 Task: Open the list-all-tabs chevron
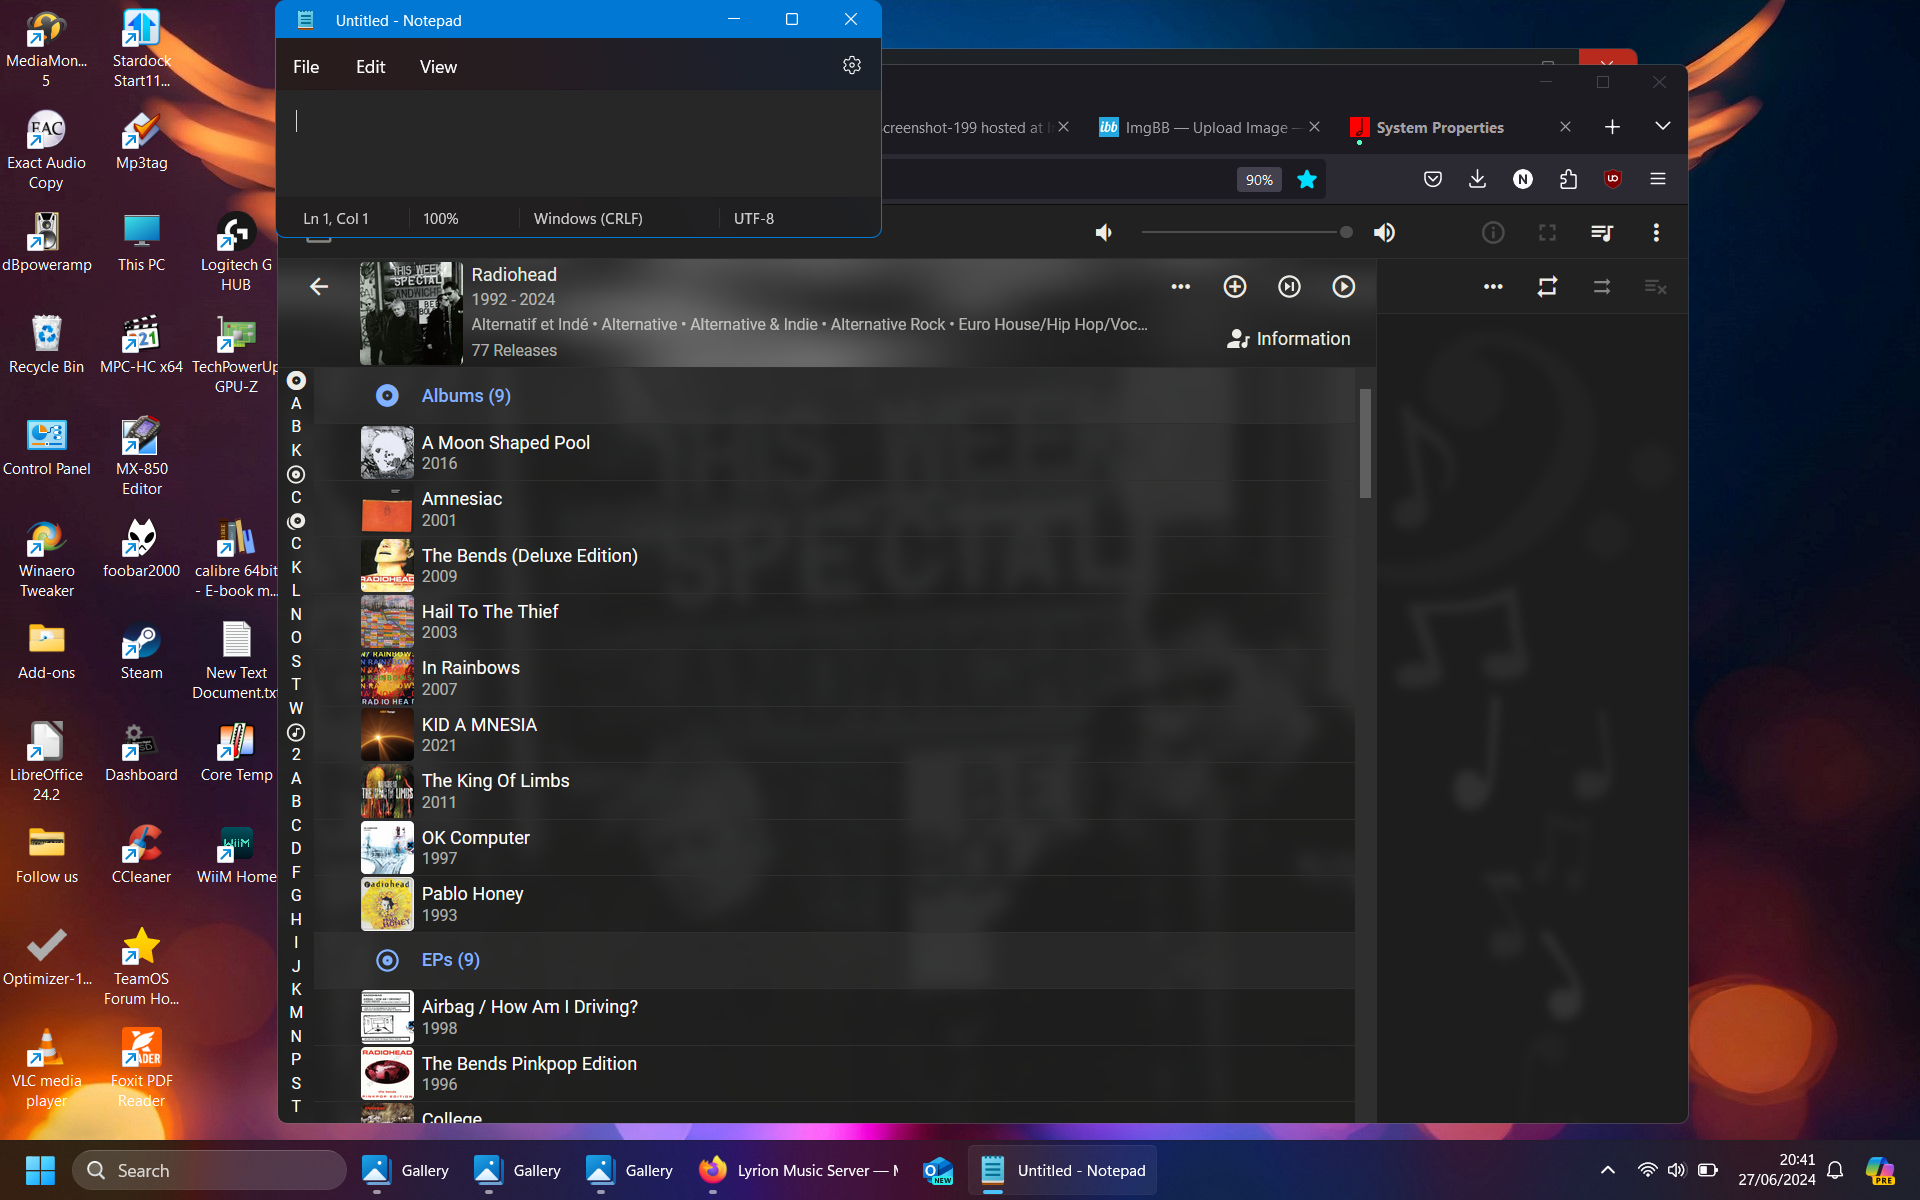coord(1662,126)
